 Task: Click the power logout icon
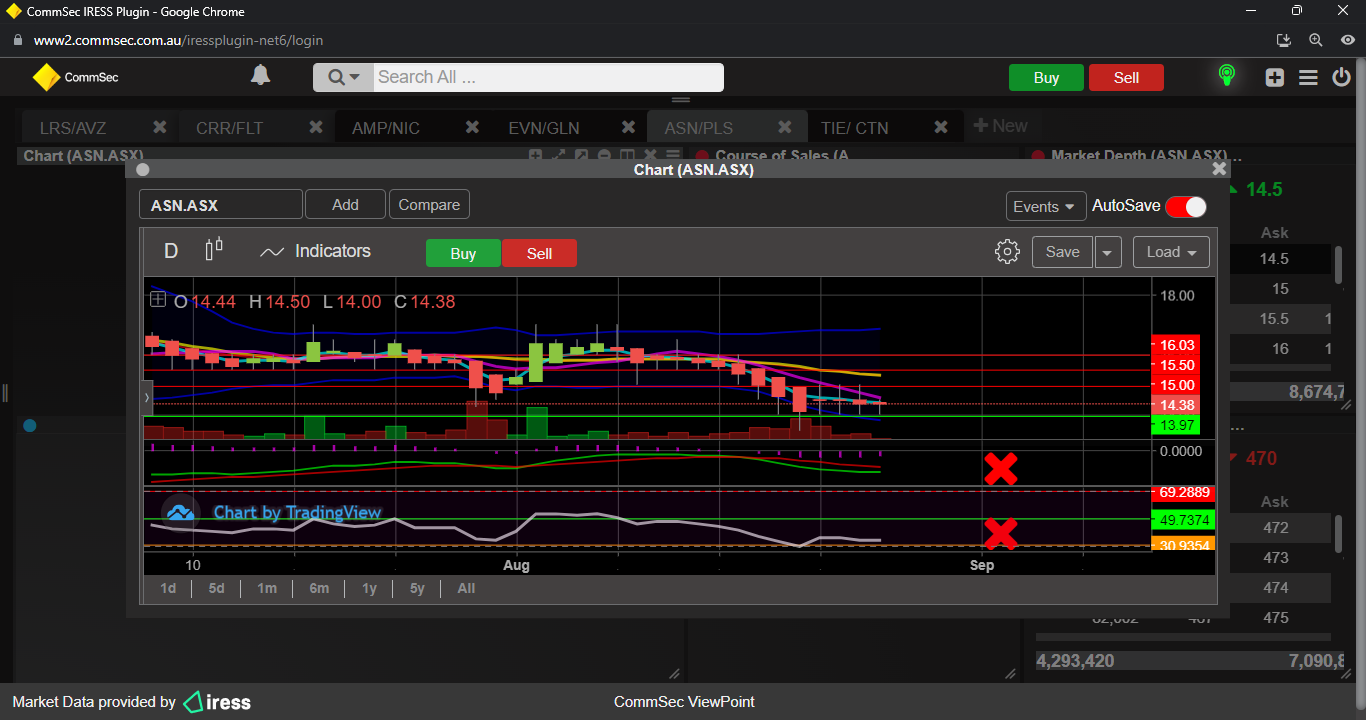[1342, 77]
